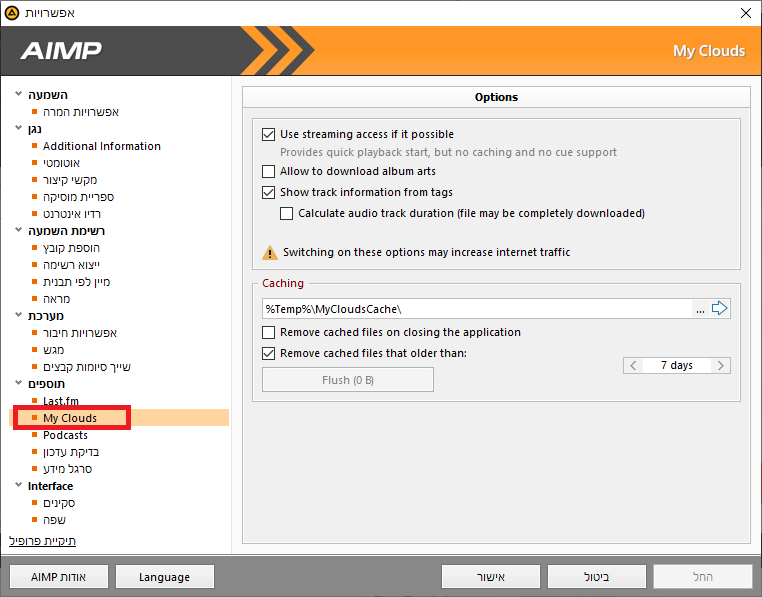This screenshot has width=762, height=597.
Task: Click the Flush (0 B) button
Action: click(x=348, y=380)
